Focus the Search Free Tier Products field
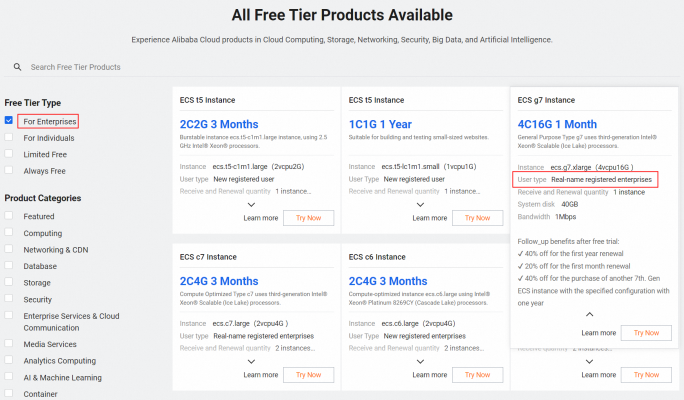 342,67
